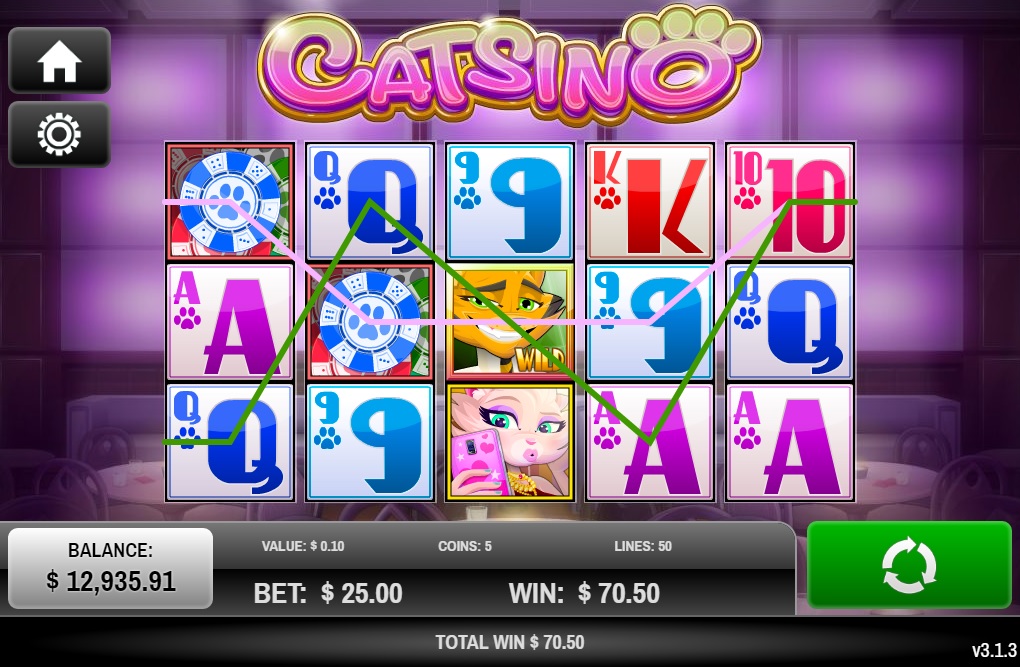Select the Wild tiger cat symbol
Viewport: 1020px width, 667px height.
point(510,321)
